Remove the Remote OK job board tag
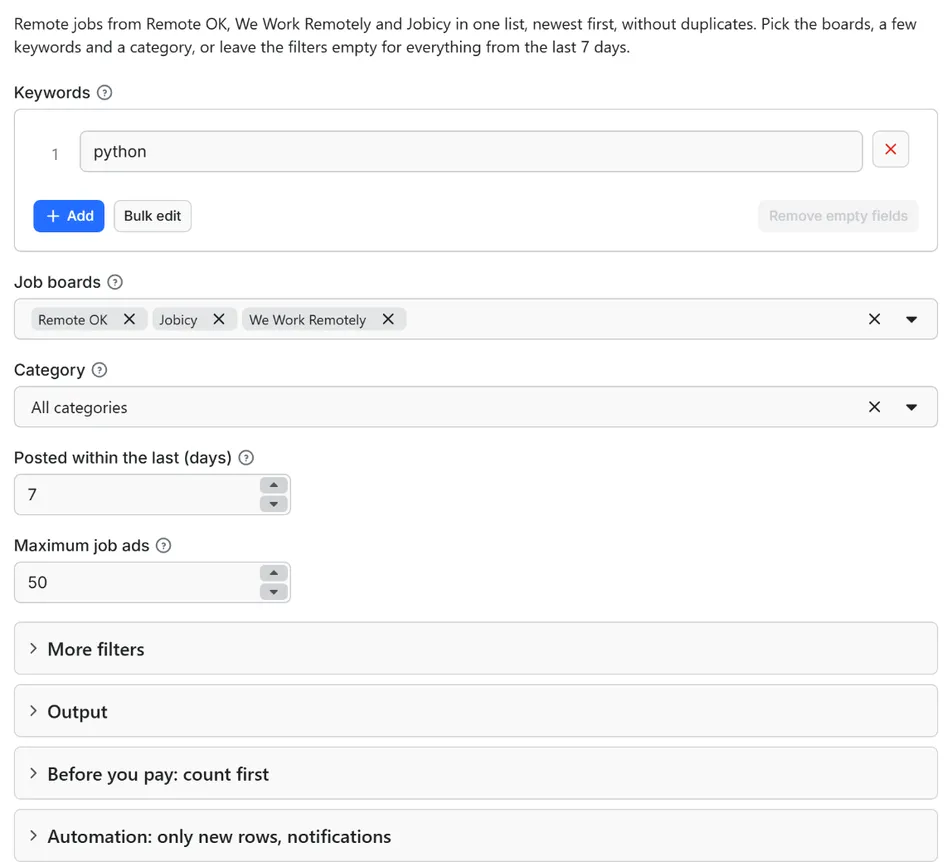952x862 pixels. click(129, 319)
